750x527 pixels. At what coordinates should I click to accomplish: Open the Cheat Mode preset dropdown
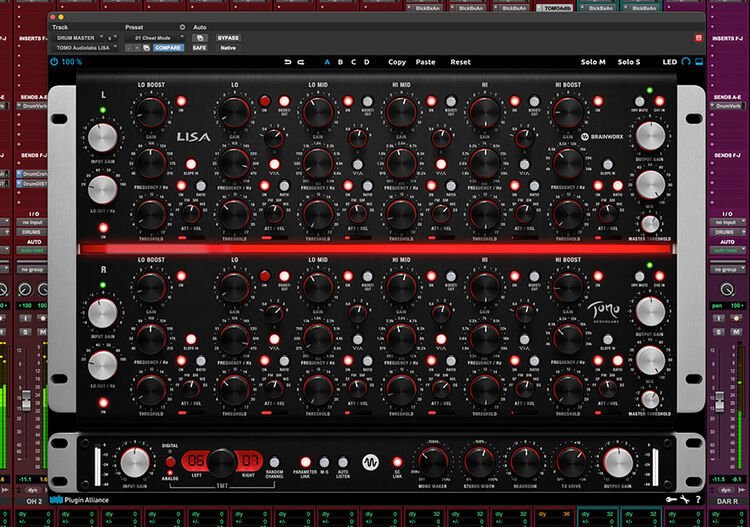tap(153, 37)
